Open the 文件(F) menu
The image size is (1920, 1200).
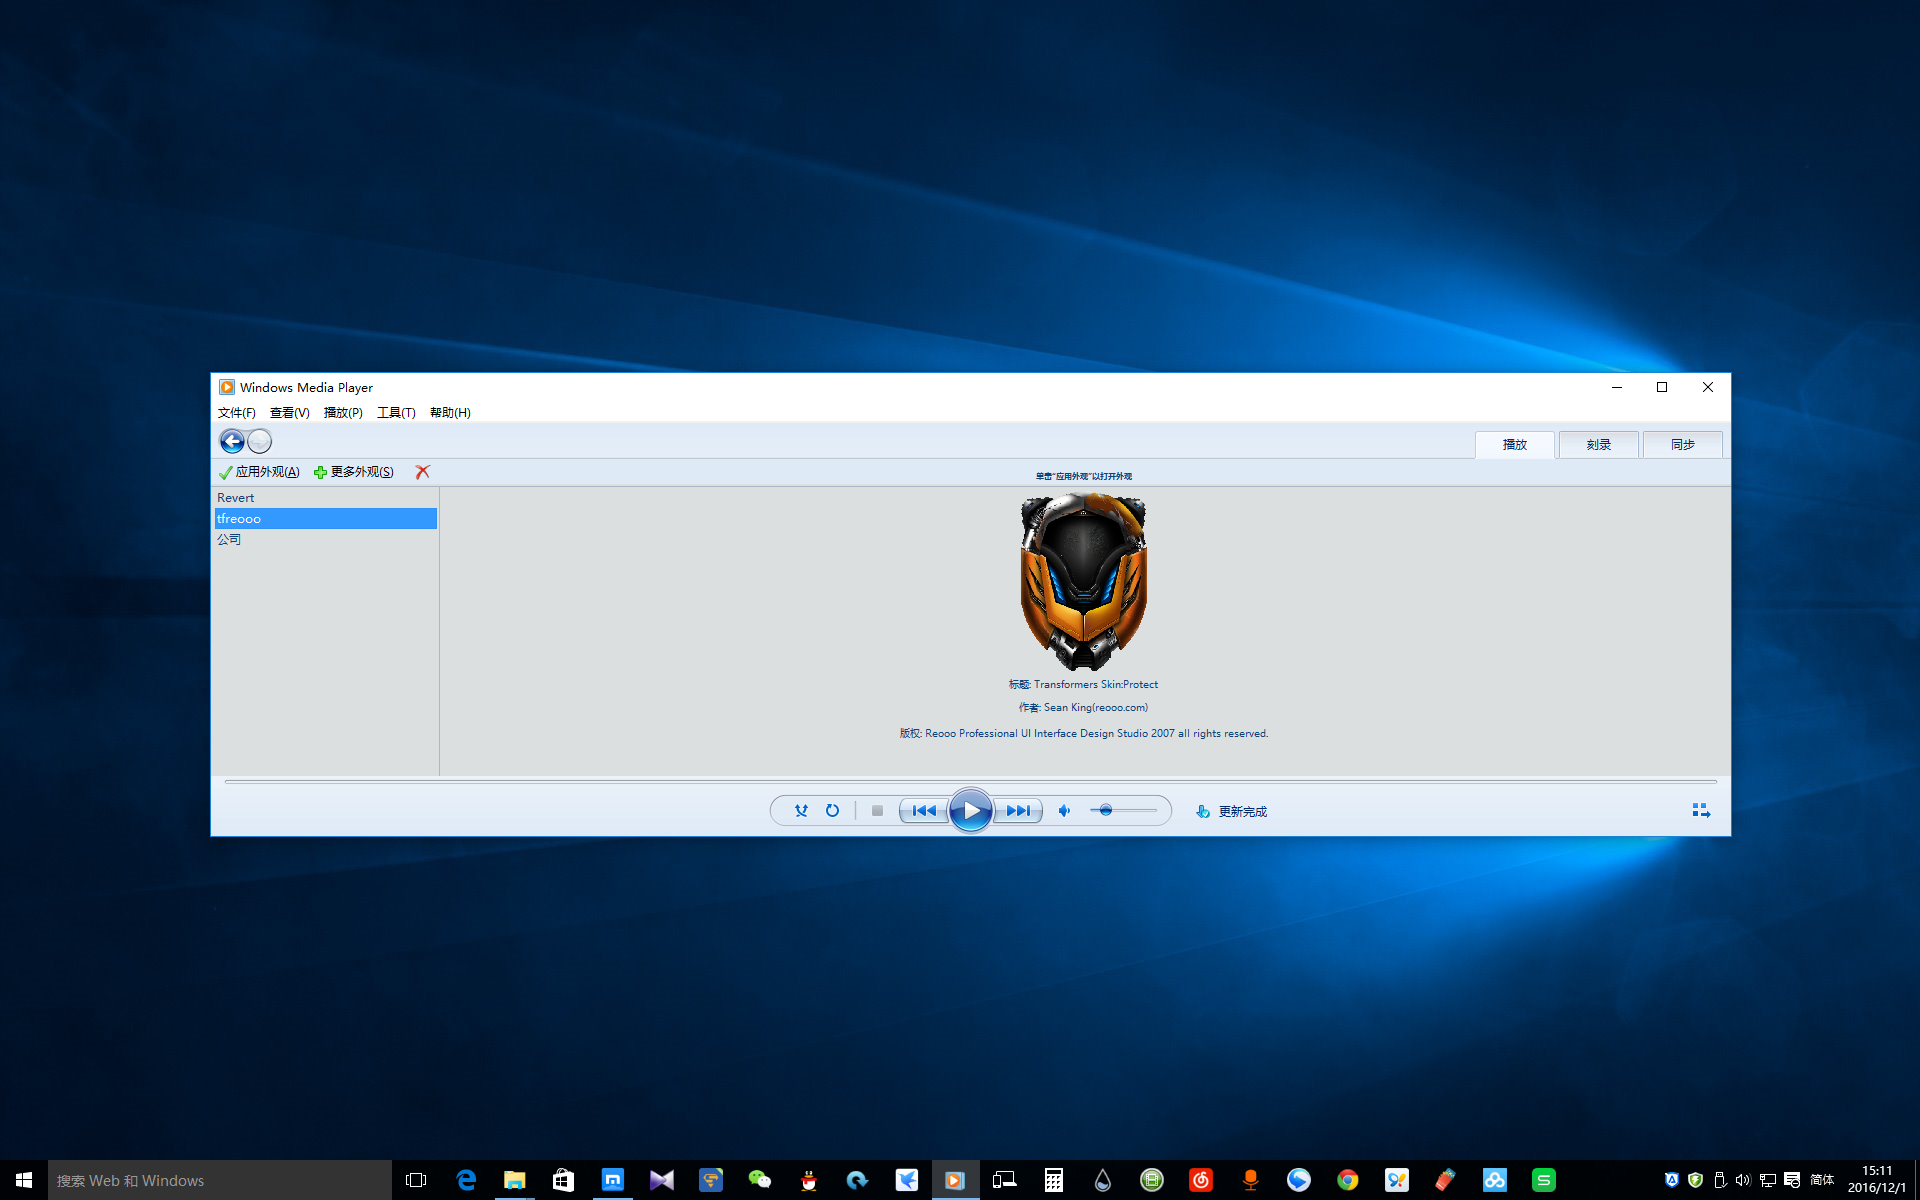237,413
